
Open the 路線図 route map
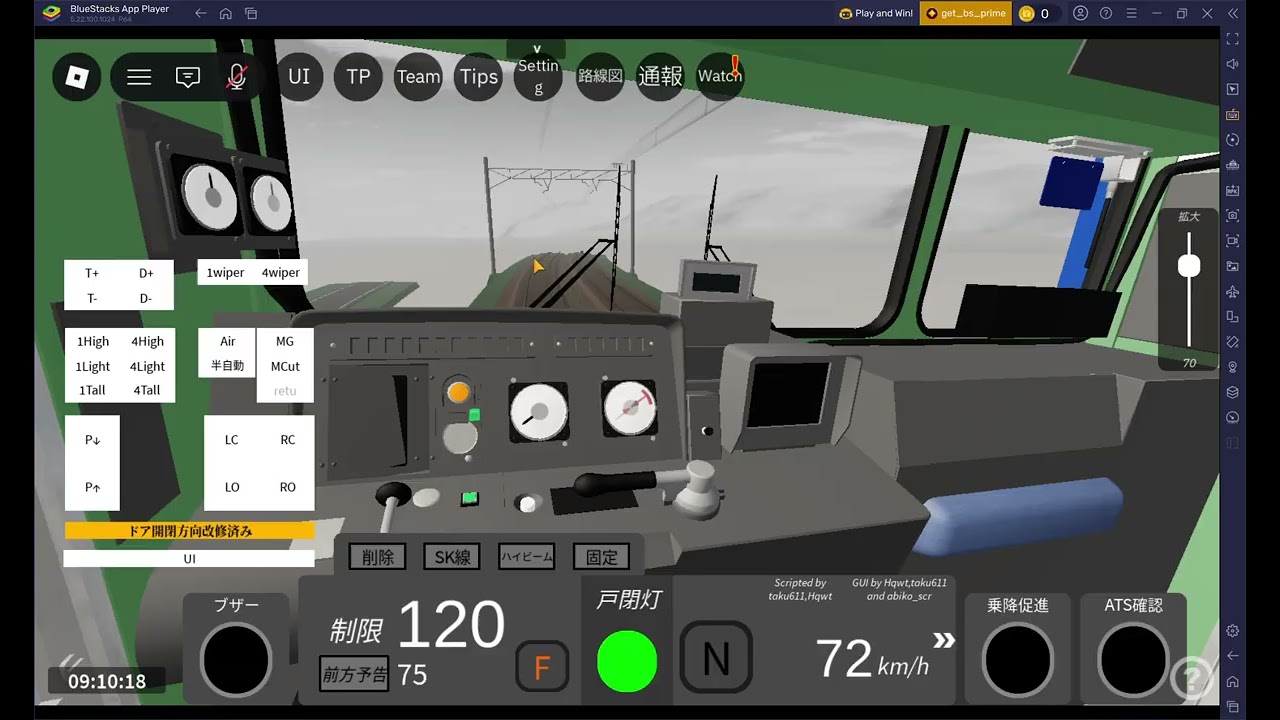tap(600, 77)
